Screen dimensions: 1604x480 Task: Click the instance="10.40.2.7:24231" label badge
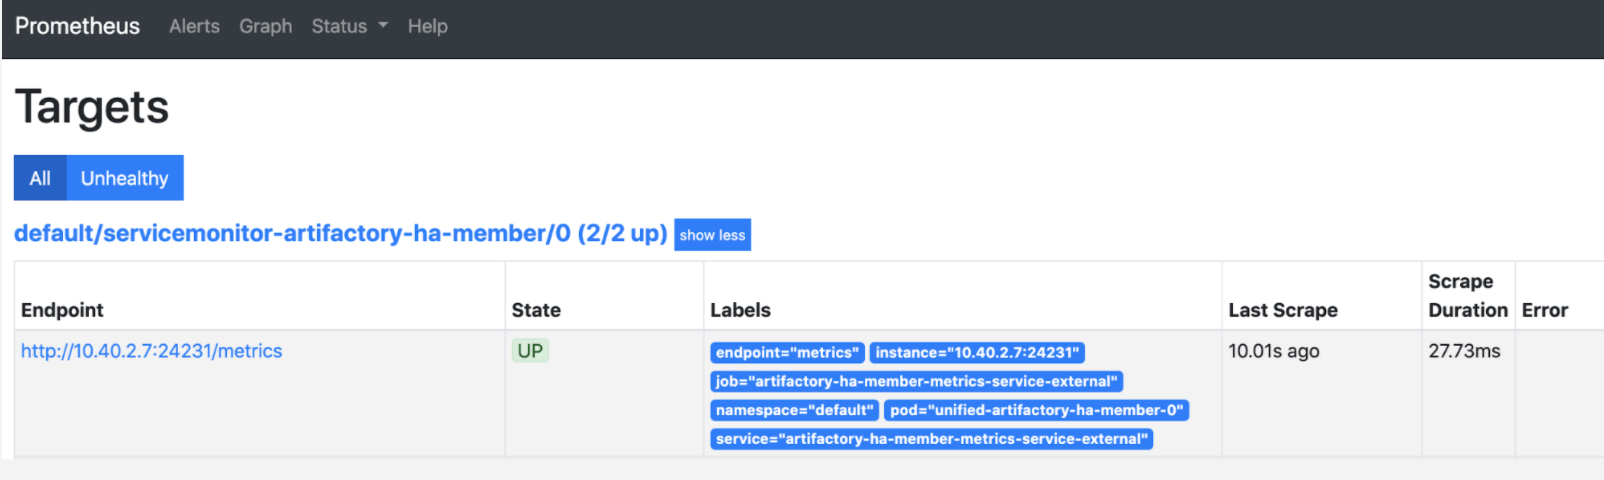[x=977, y=353]
